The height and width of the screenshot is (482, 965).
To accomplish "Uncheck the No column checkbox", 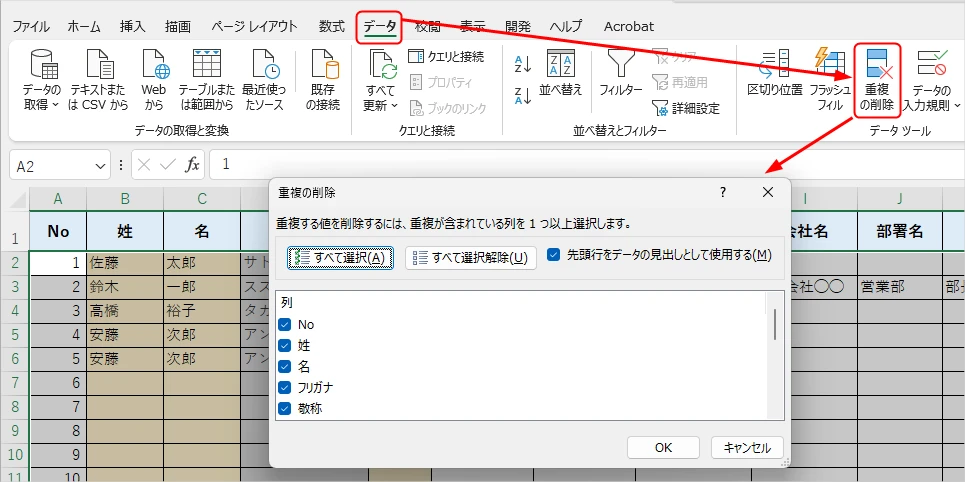I will point(284,324).
